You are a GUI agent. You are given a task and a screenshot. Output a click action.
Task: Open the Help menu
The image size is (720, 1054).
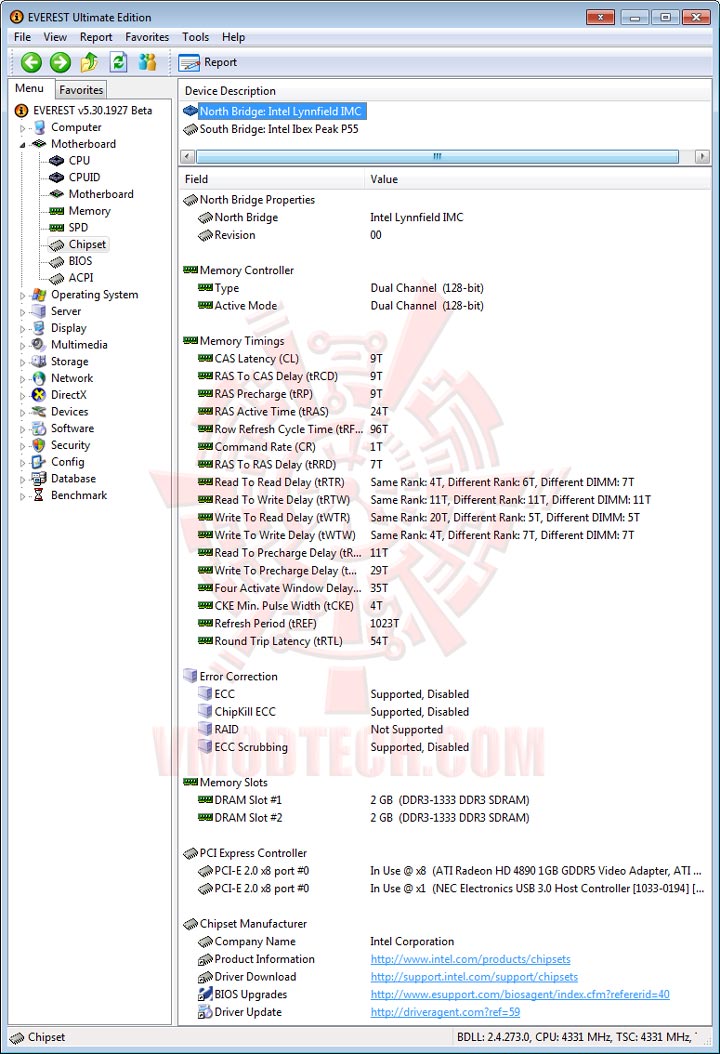tap(233, 37)
